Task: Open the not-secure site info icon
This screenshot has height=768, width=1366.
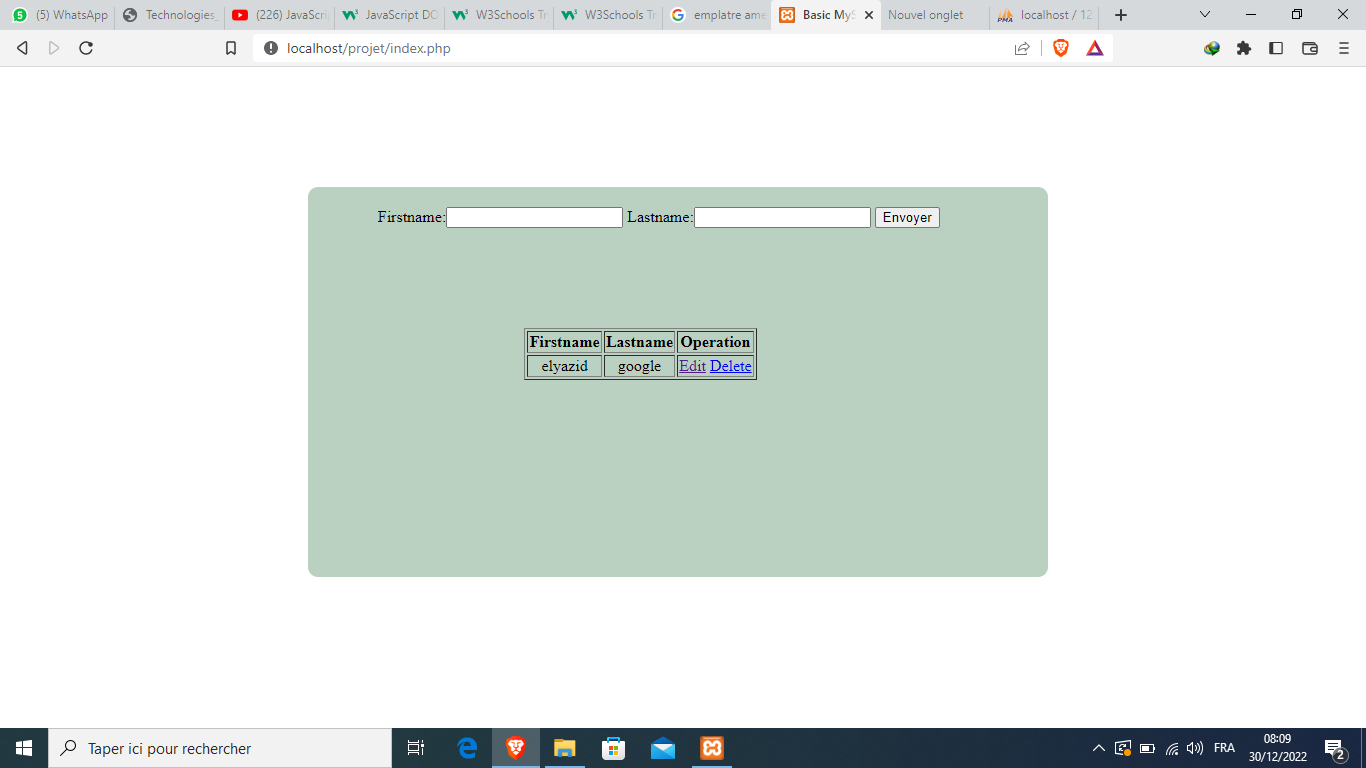Action: 271,48
